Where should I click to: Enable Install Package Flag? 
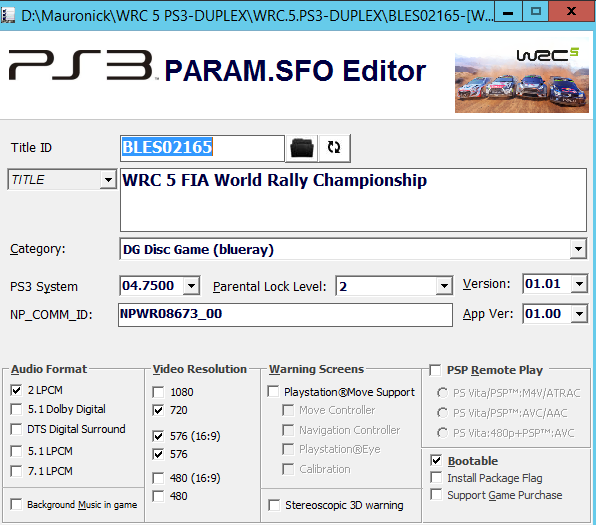(436, 477)
